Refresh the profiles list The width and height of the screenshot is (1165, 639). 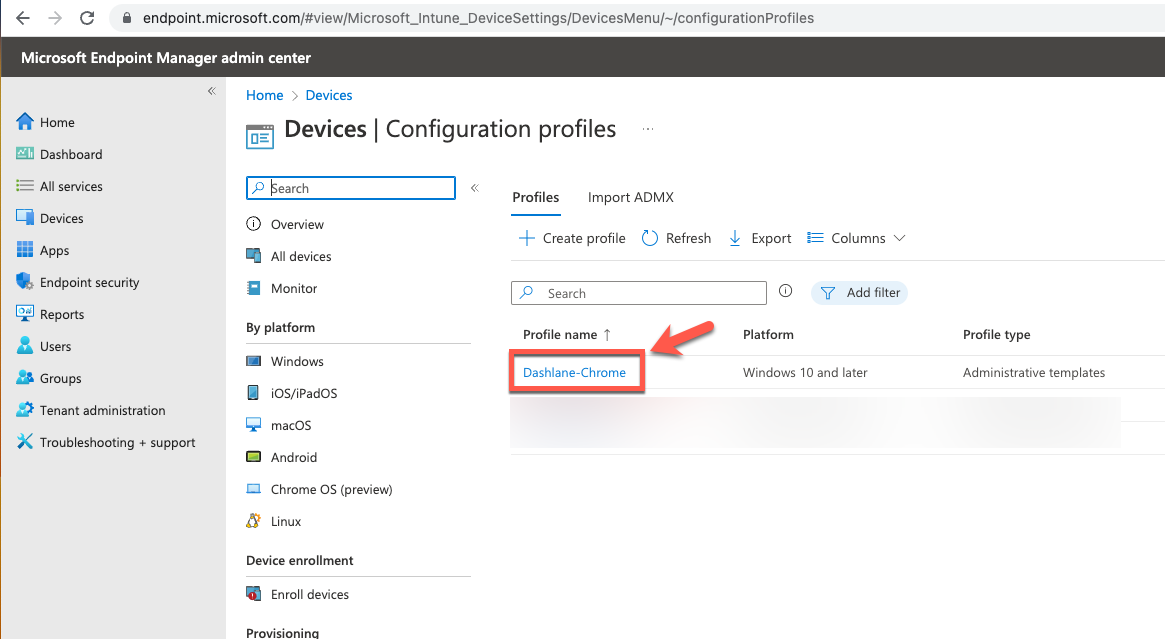(x=676, y=238)
